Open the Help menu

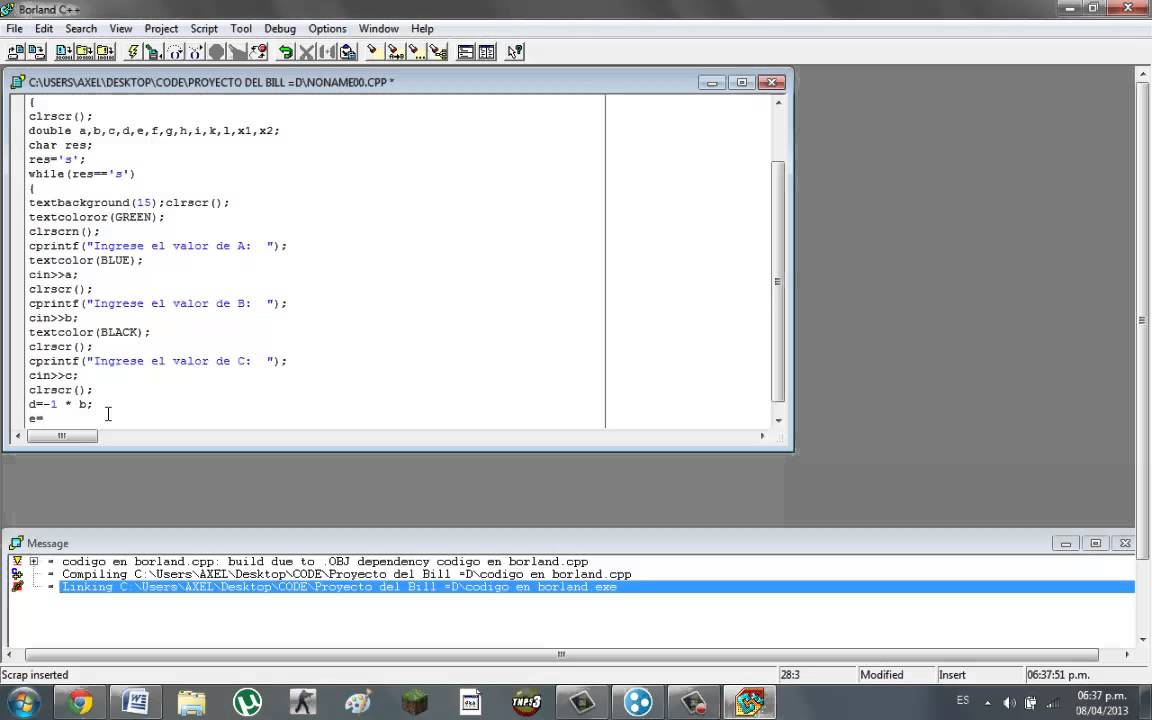click(422, 29)
